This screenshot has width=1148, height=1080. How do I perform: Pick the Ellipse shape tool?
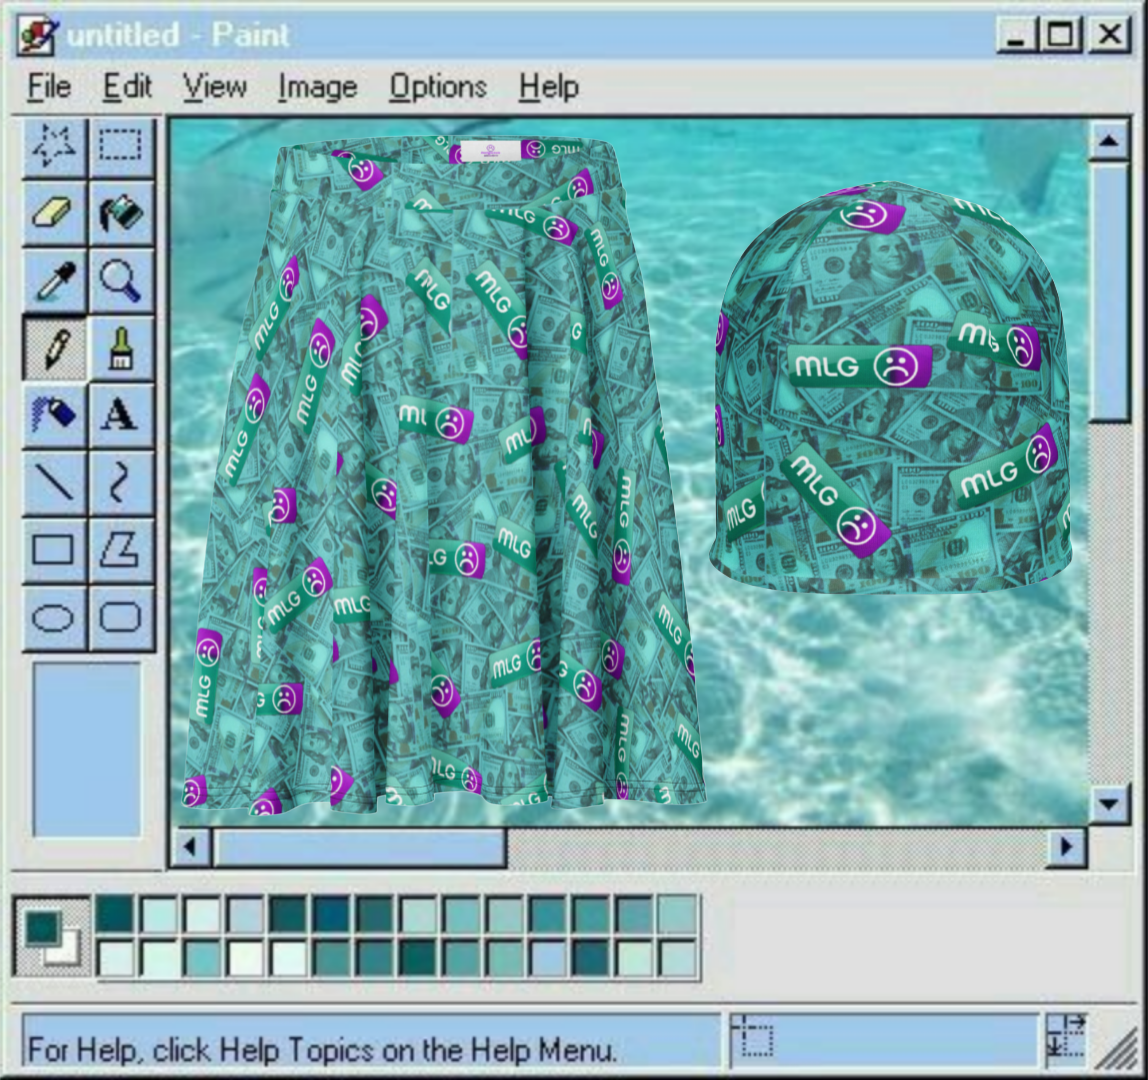pyautogui.click(x=54, y=617)
